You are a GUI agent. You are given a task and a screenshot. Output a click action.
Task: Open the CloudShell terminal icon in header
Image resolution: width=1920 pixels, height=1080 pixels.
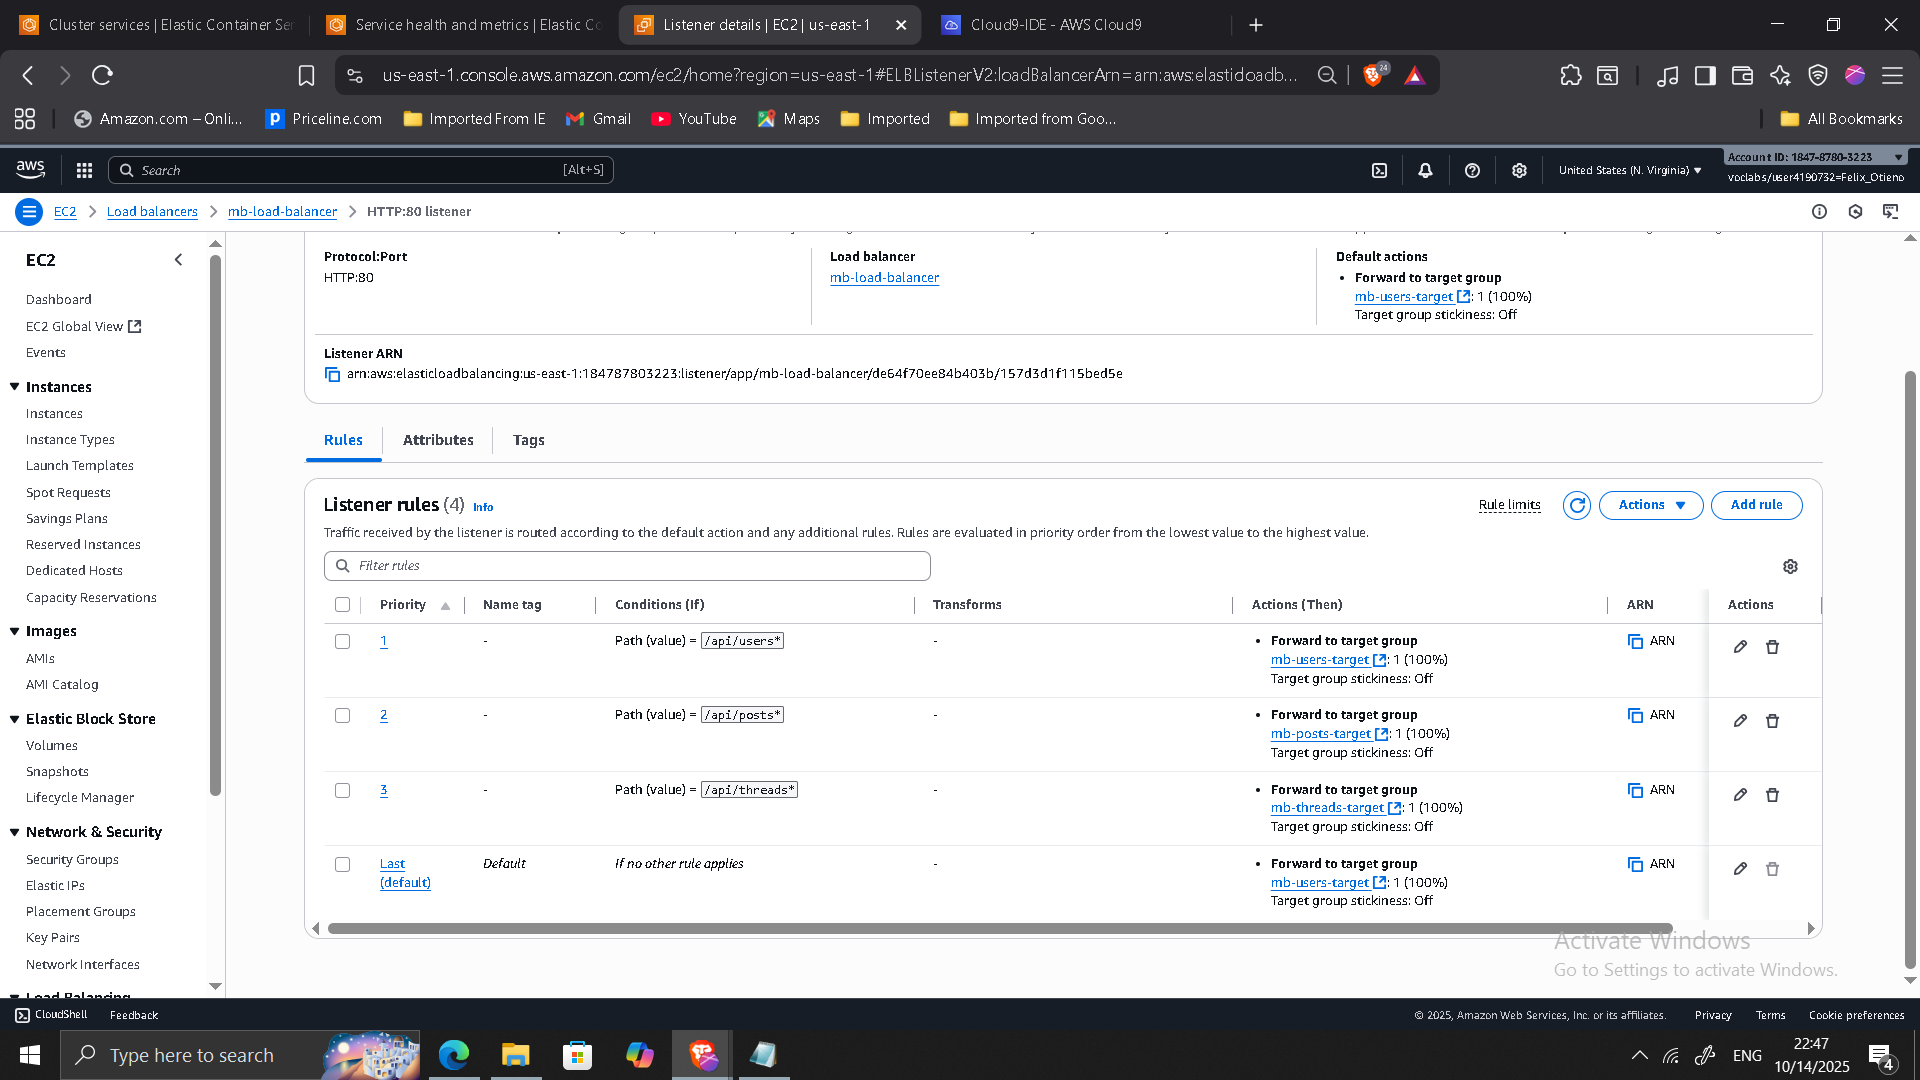pos(1379,171)
